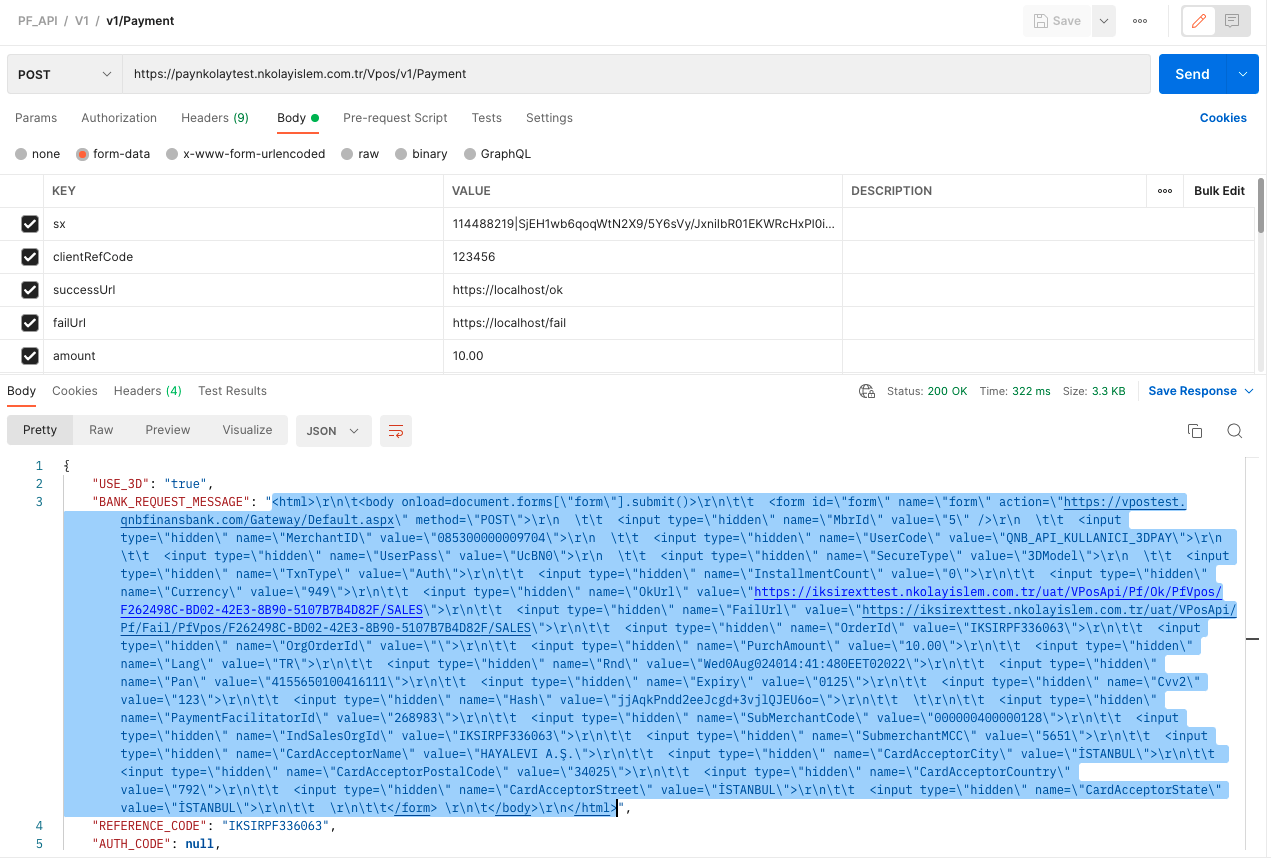Switch to the Pre-request Script tab
Screen dimensions: 1271x863
[394, 118]
